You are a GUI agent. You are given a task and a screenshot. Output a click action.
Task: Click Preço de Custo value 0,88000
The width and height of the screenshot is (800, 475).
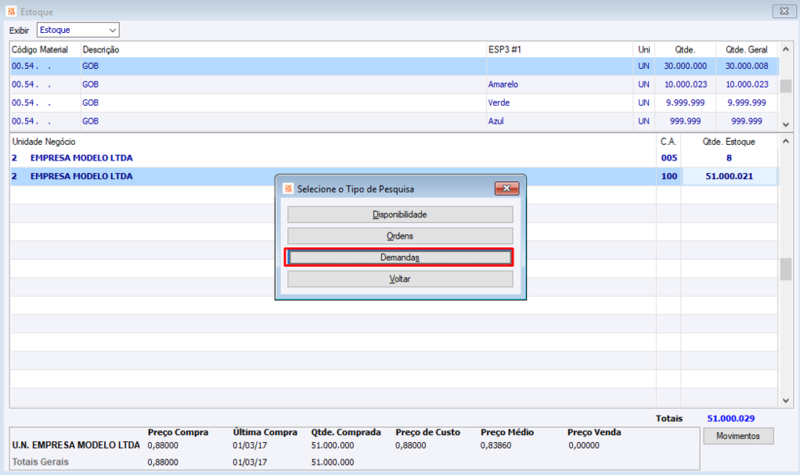click(x=410, y=445)
